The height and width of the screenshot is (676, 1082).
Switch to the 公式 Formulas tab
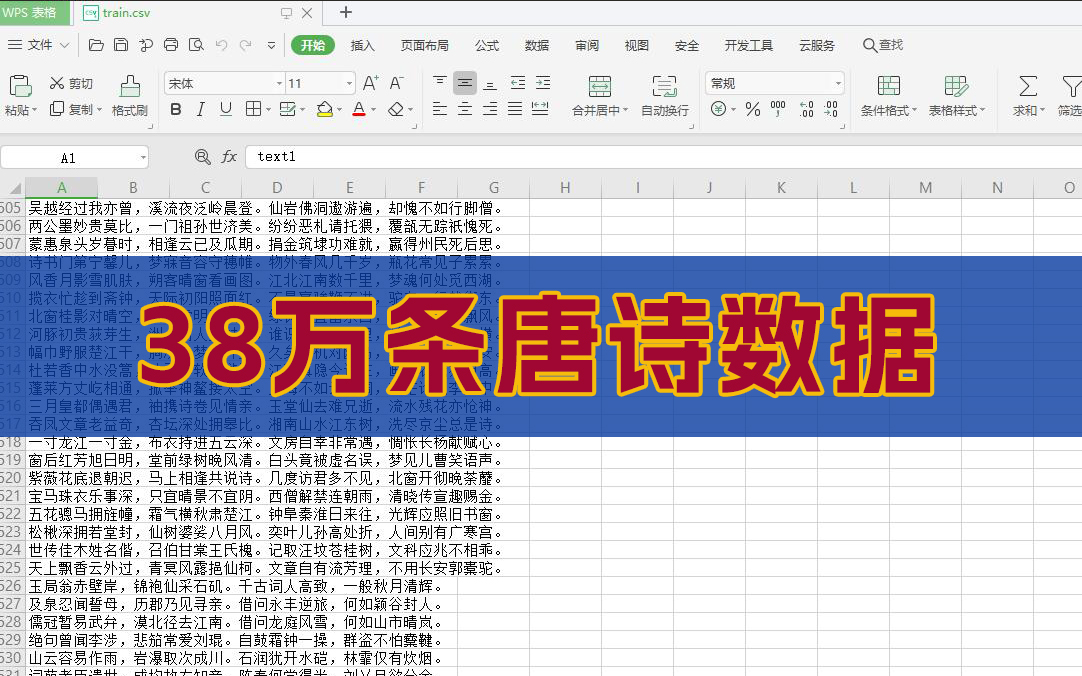[x=486, y=46]
